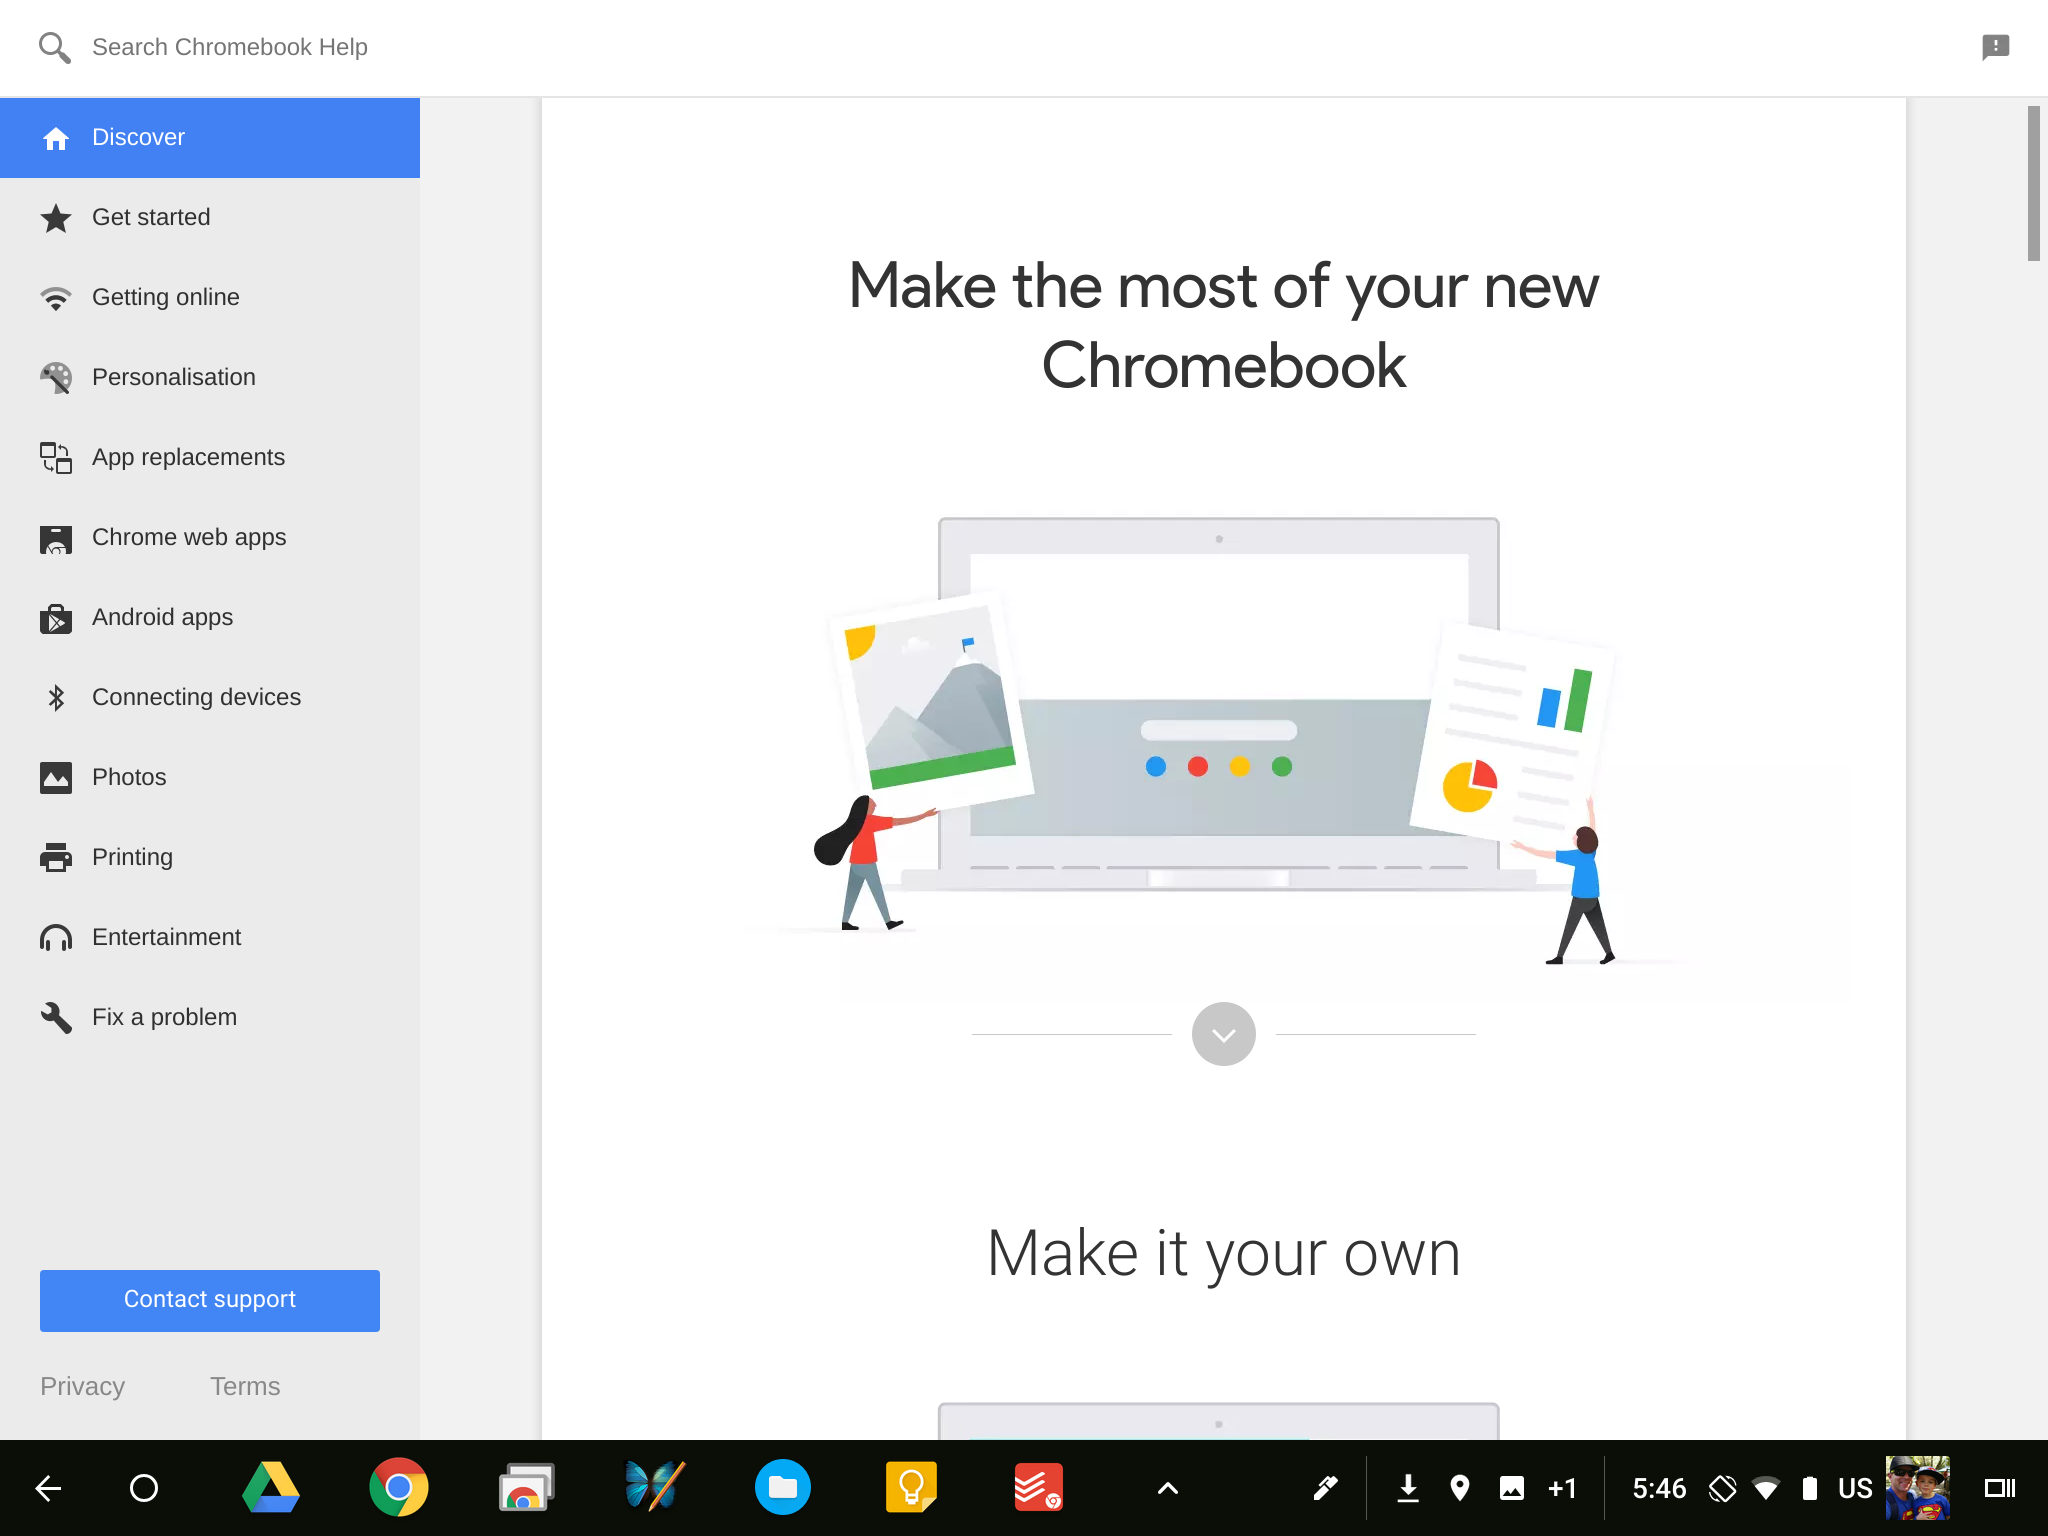Open Personalisation help topic
This screenshot has width=2048, height=1536.
click(x=210, y=378)
